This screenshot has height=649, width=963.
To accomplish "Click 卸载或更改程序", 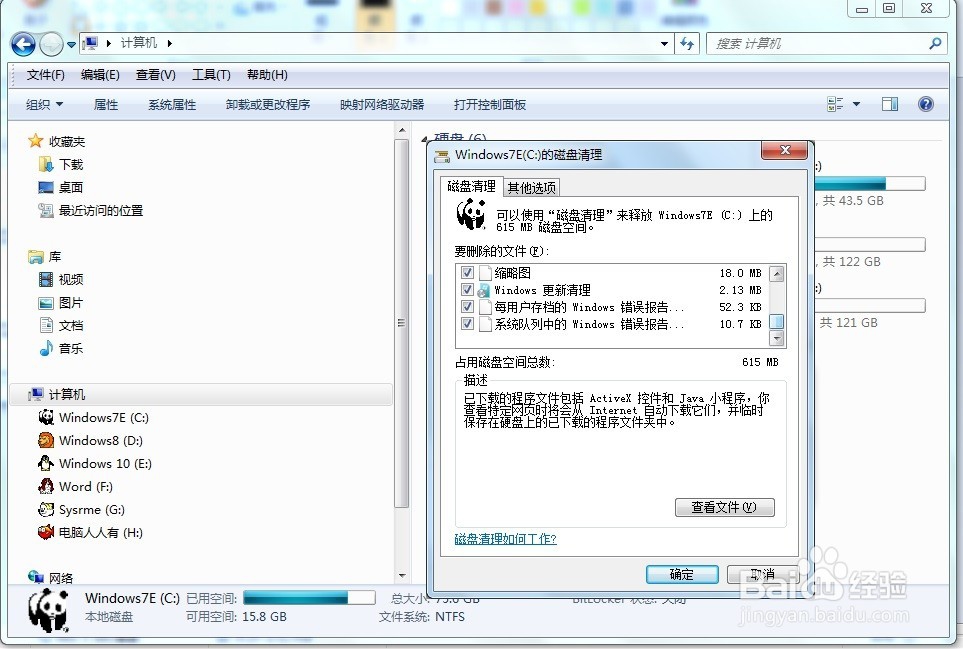I will click(268, 104).
